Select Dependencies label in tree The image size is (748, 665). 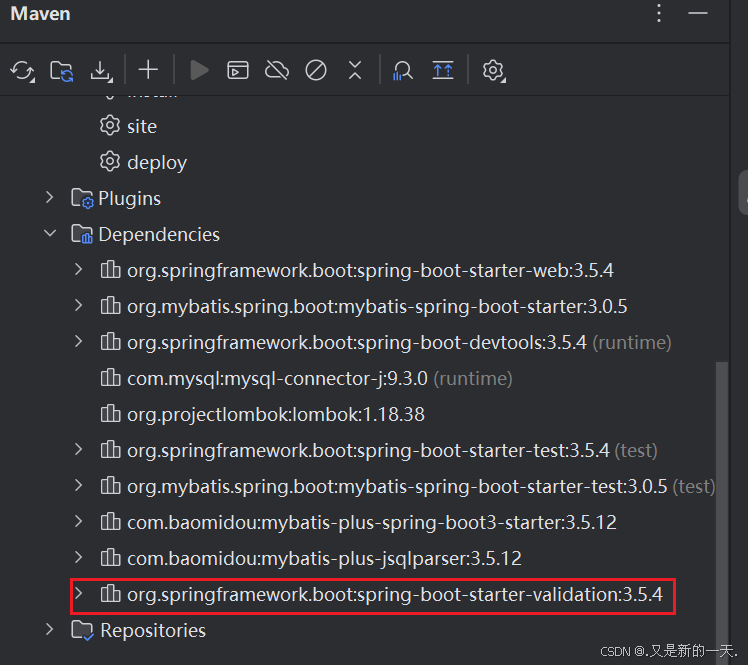click(159, 235)
